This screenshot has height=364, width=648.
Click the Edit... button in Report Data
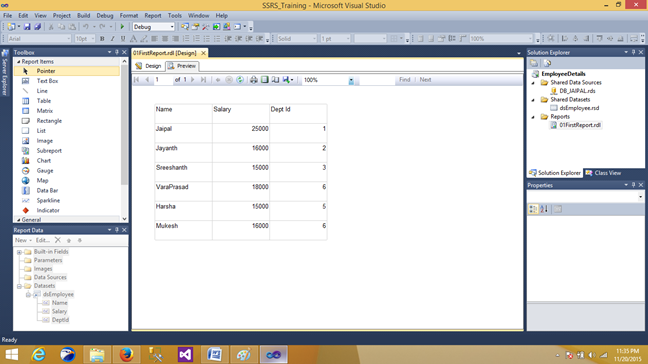click(43, 240)
